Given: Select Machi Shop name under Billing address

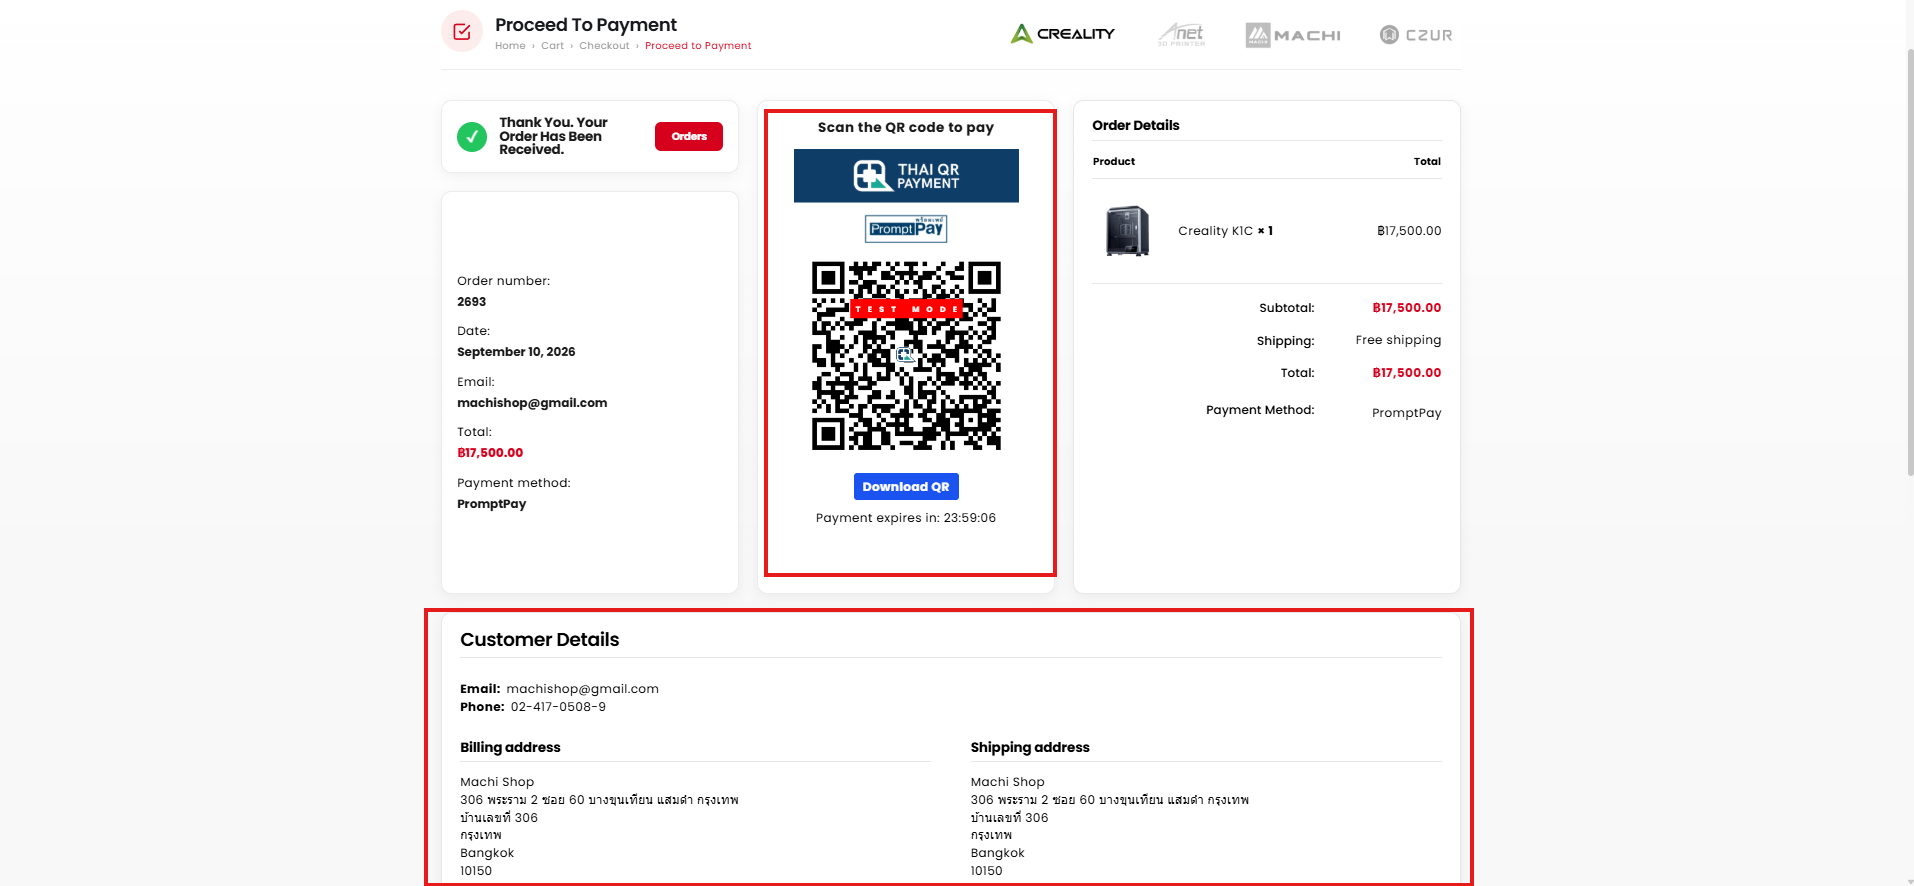Looking at the screenshot, I should pos(497,782).
